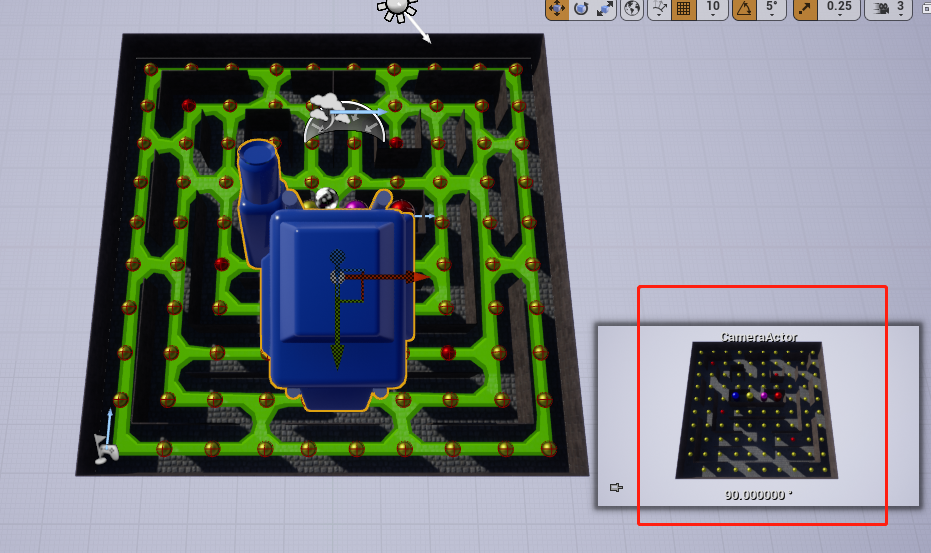Select the directional light sun icon
The height and width of the screenshot is (553, 931).
[x=397, y=8]
